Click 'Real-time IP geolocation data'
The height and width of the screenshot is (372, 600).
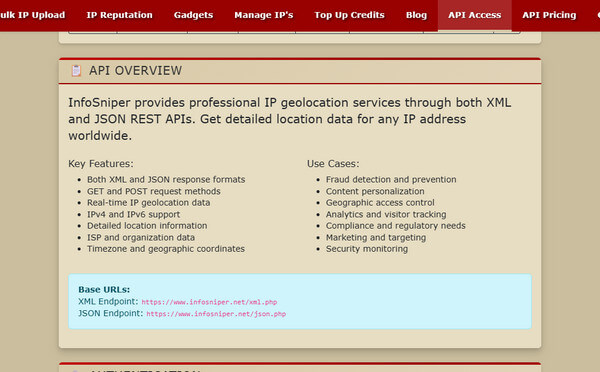point(148,202)
